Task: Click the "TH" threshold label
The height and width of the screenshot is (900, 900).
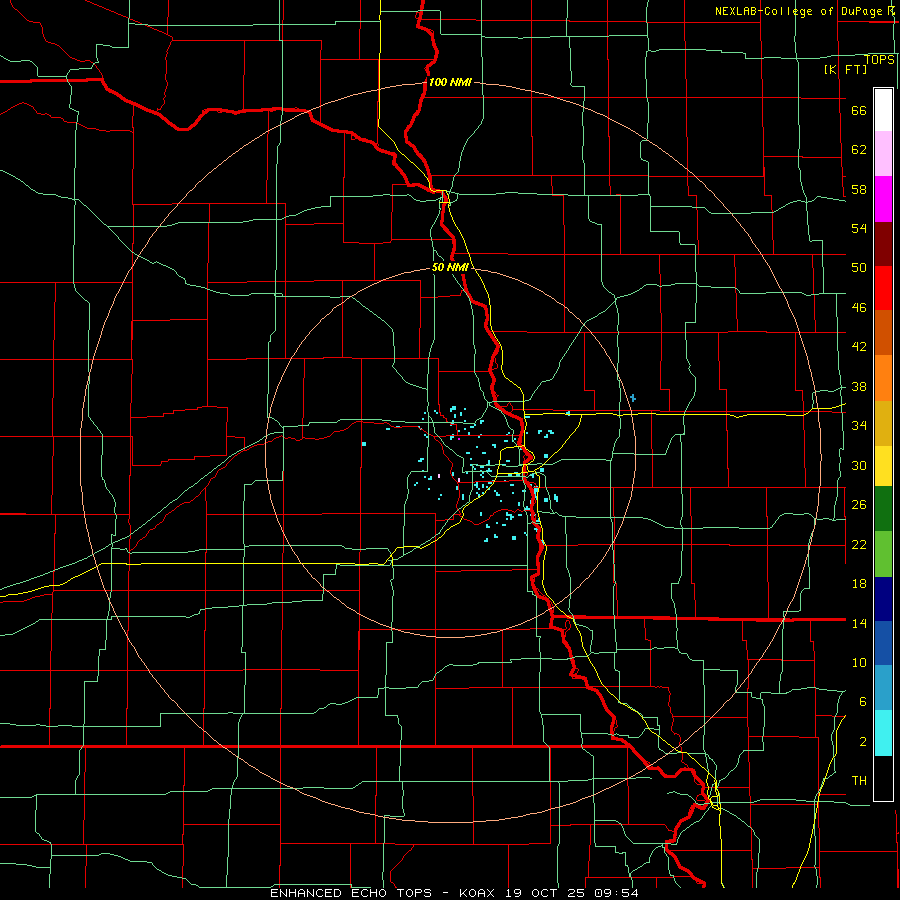Action: [x=859, y=781]
